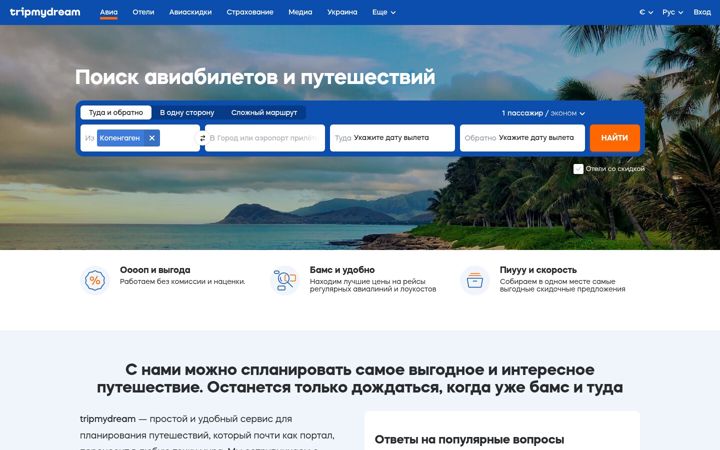The height and width of the screenshot is (450, 720).
Task: Select the Туда и обратно tab
Action: click(x=116, y=112)
